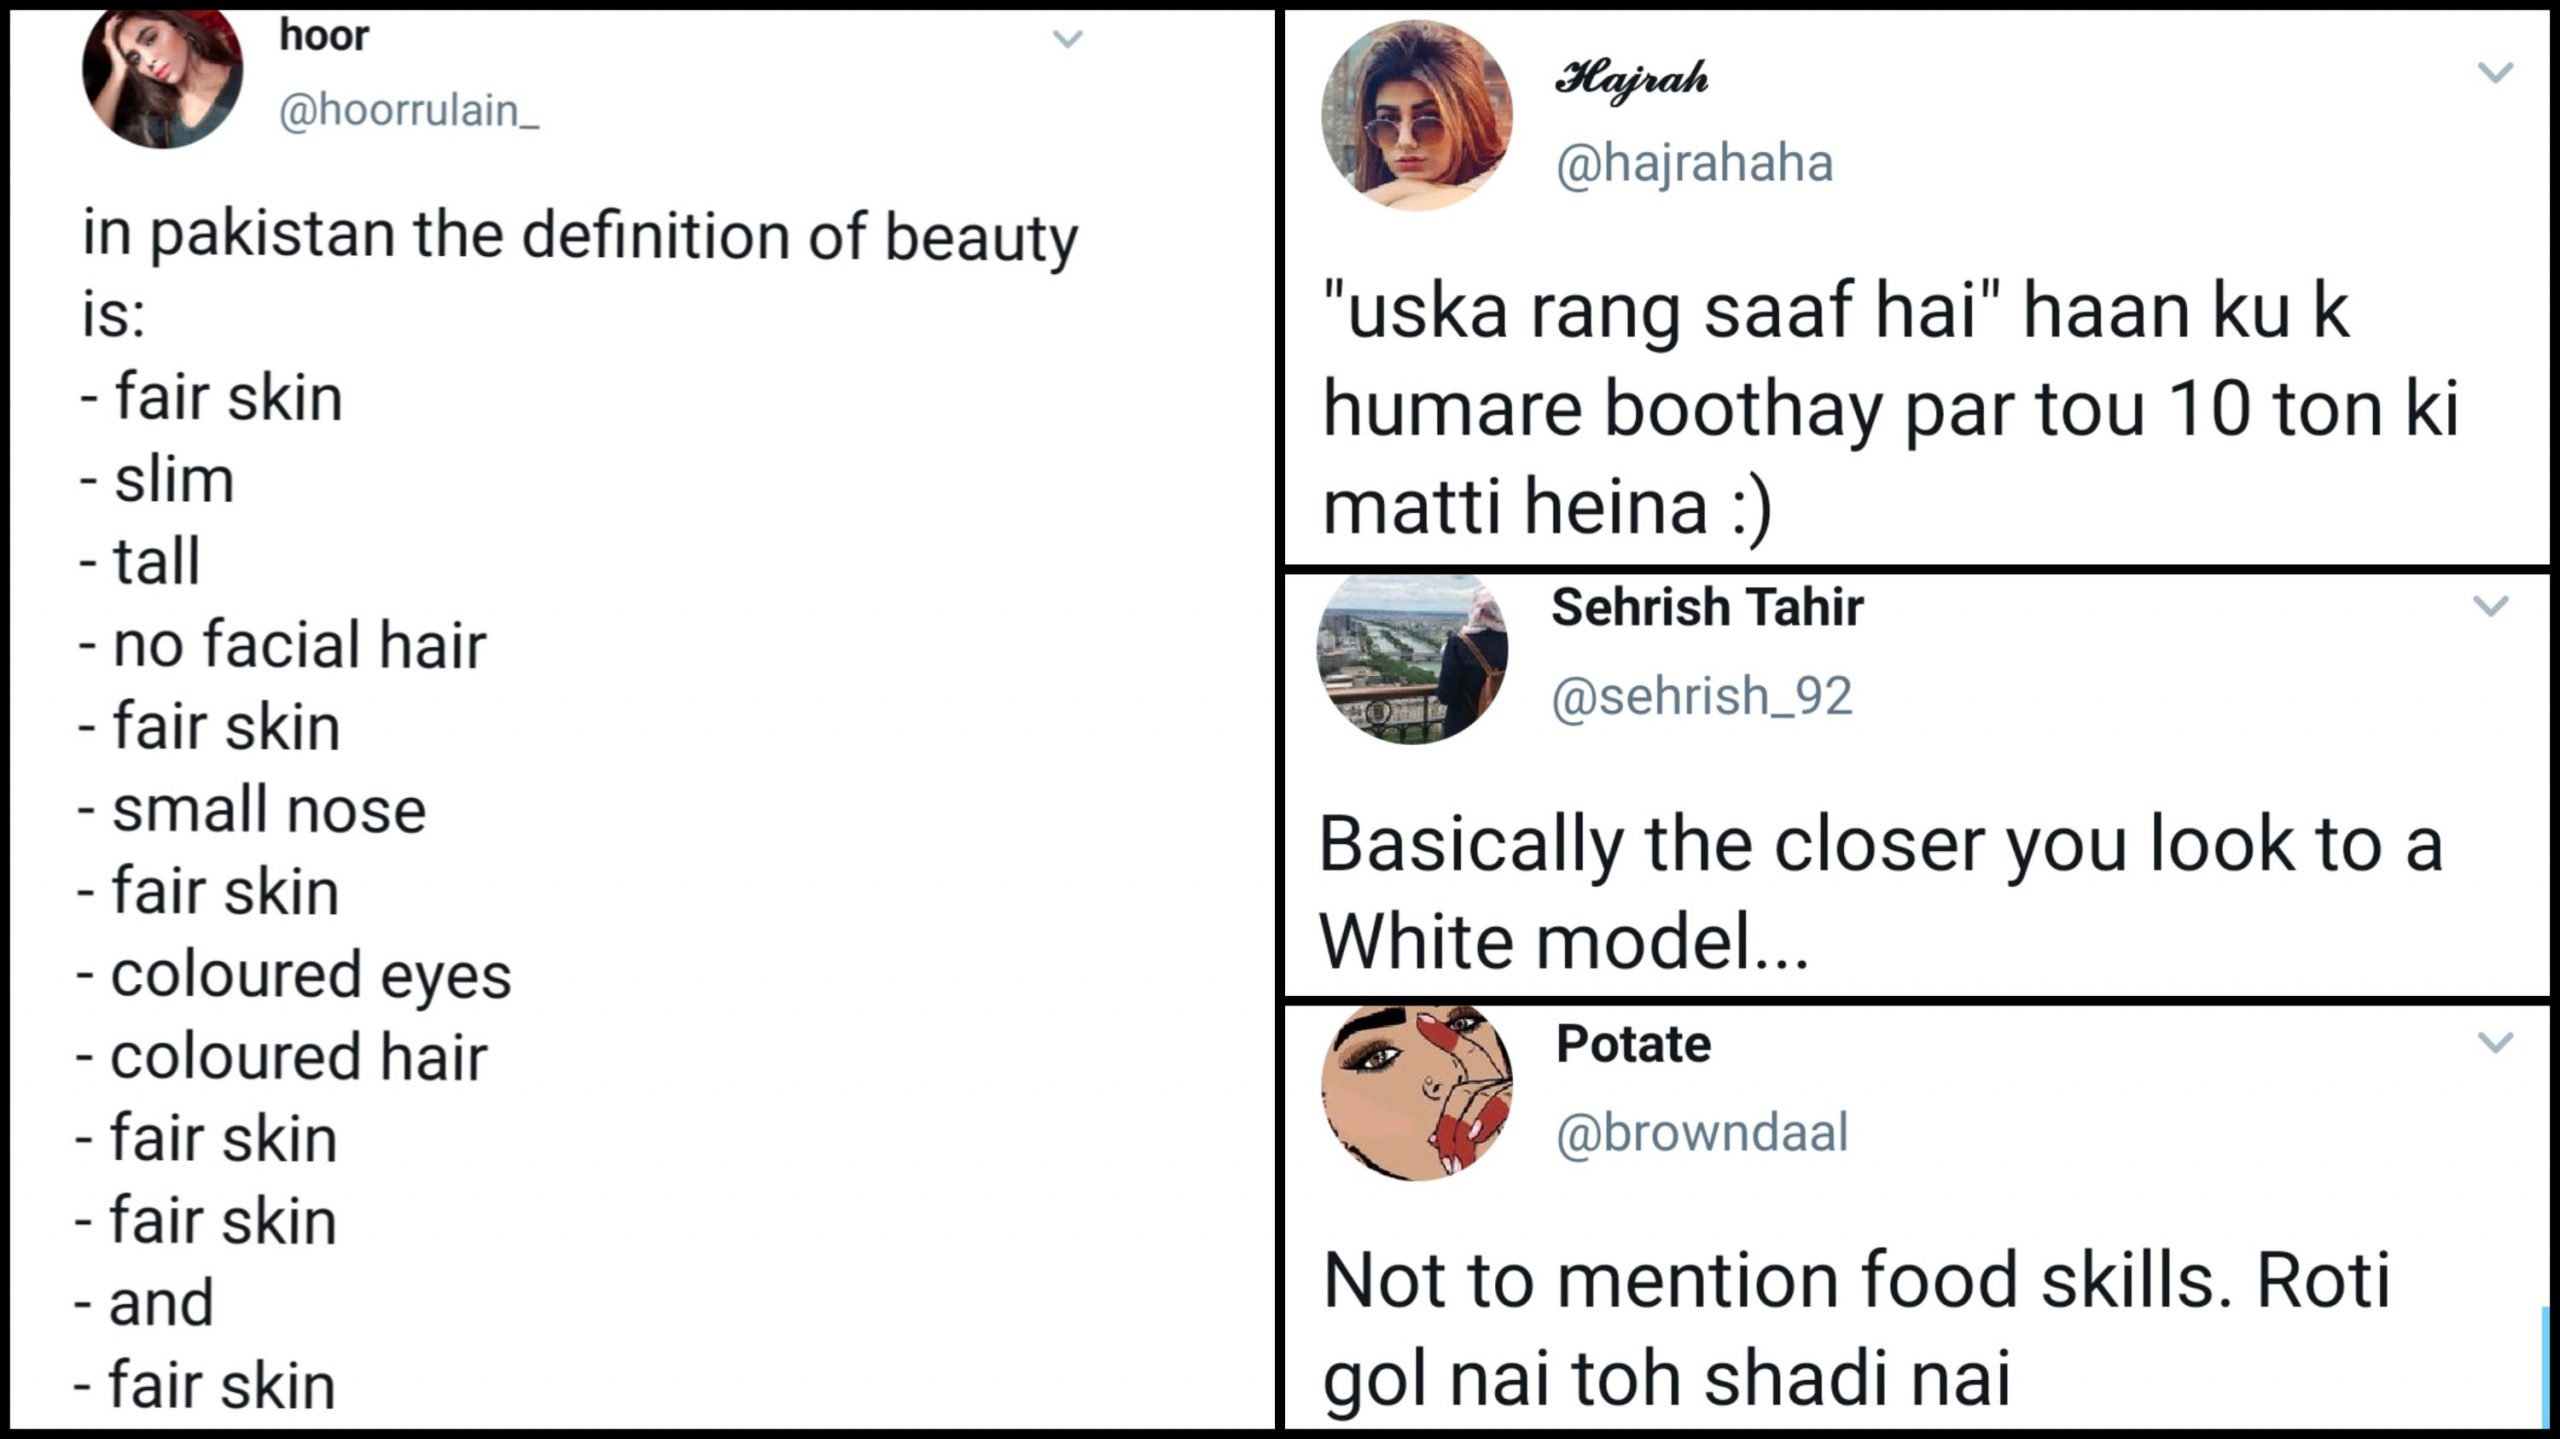
Task: Click the "Potate" display name
Action: [1633, 1044]
